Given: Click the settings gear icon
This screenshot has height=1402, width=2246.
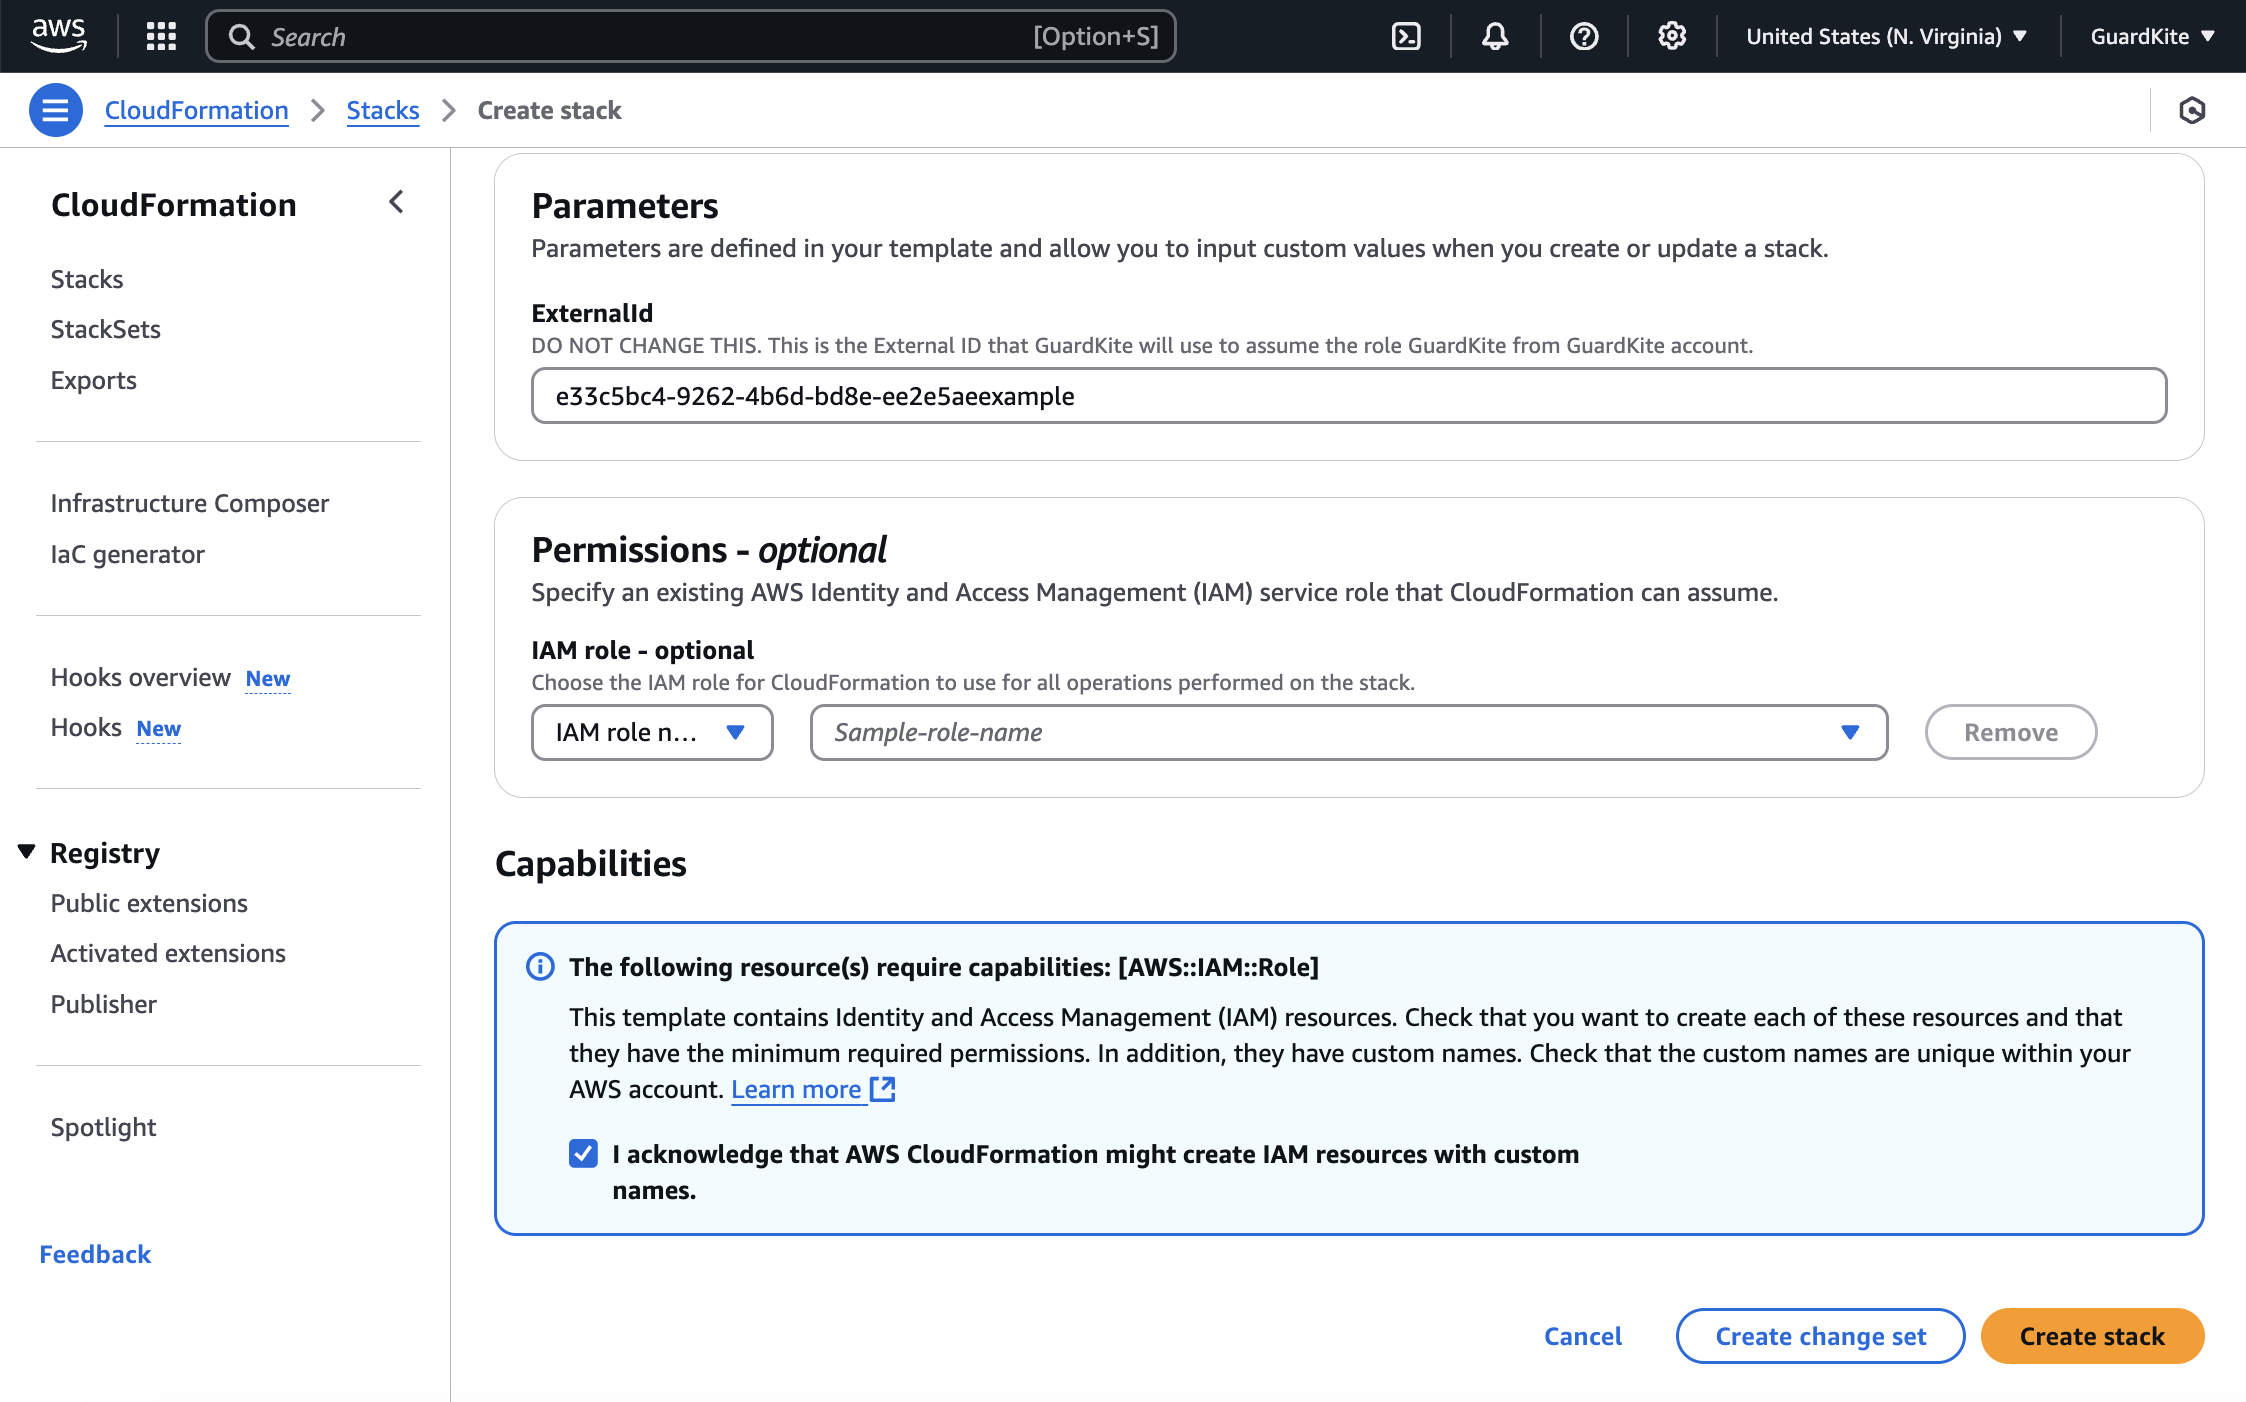Looking at the screenshot, I should pyautogui.click(x=1671, y=36).
